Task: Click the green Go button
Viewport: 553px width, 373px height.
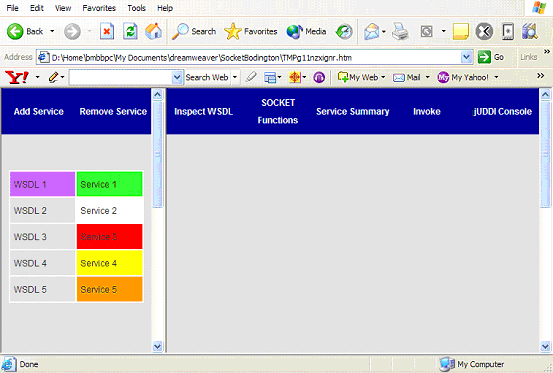Action: coord(491,57)
